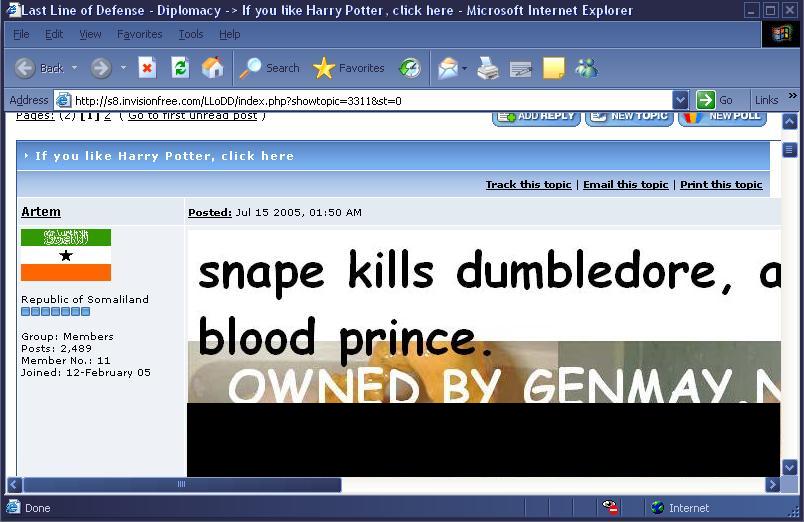Click the 'Republic of Somaliland' text

(85, 299)
